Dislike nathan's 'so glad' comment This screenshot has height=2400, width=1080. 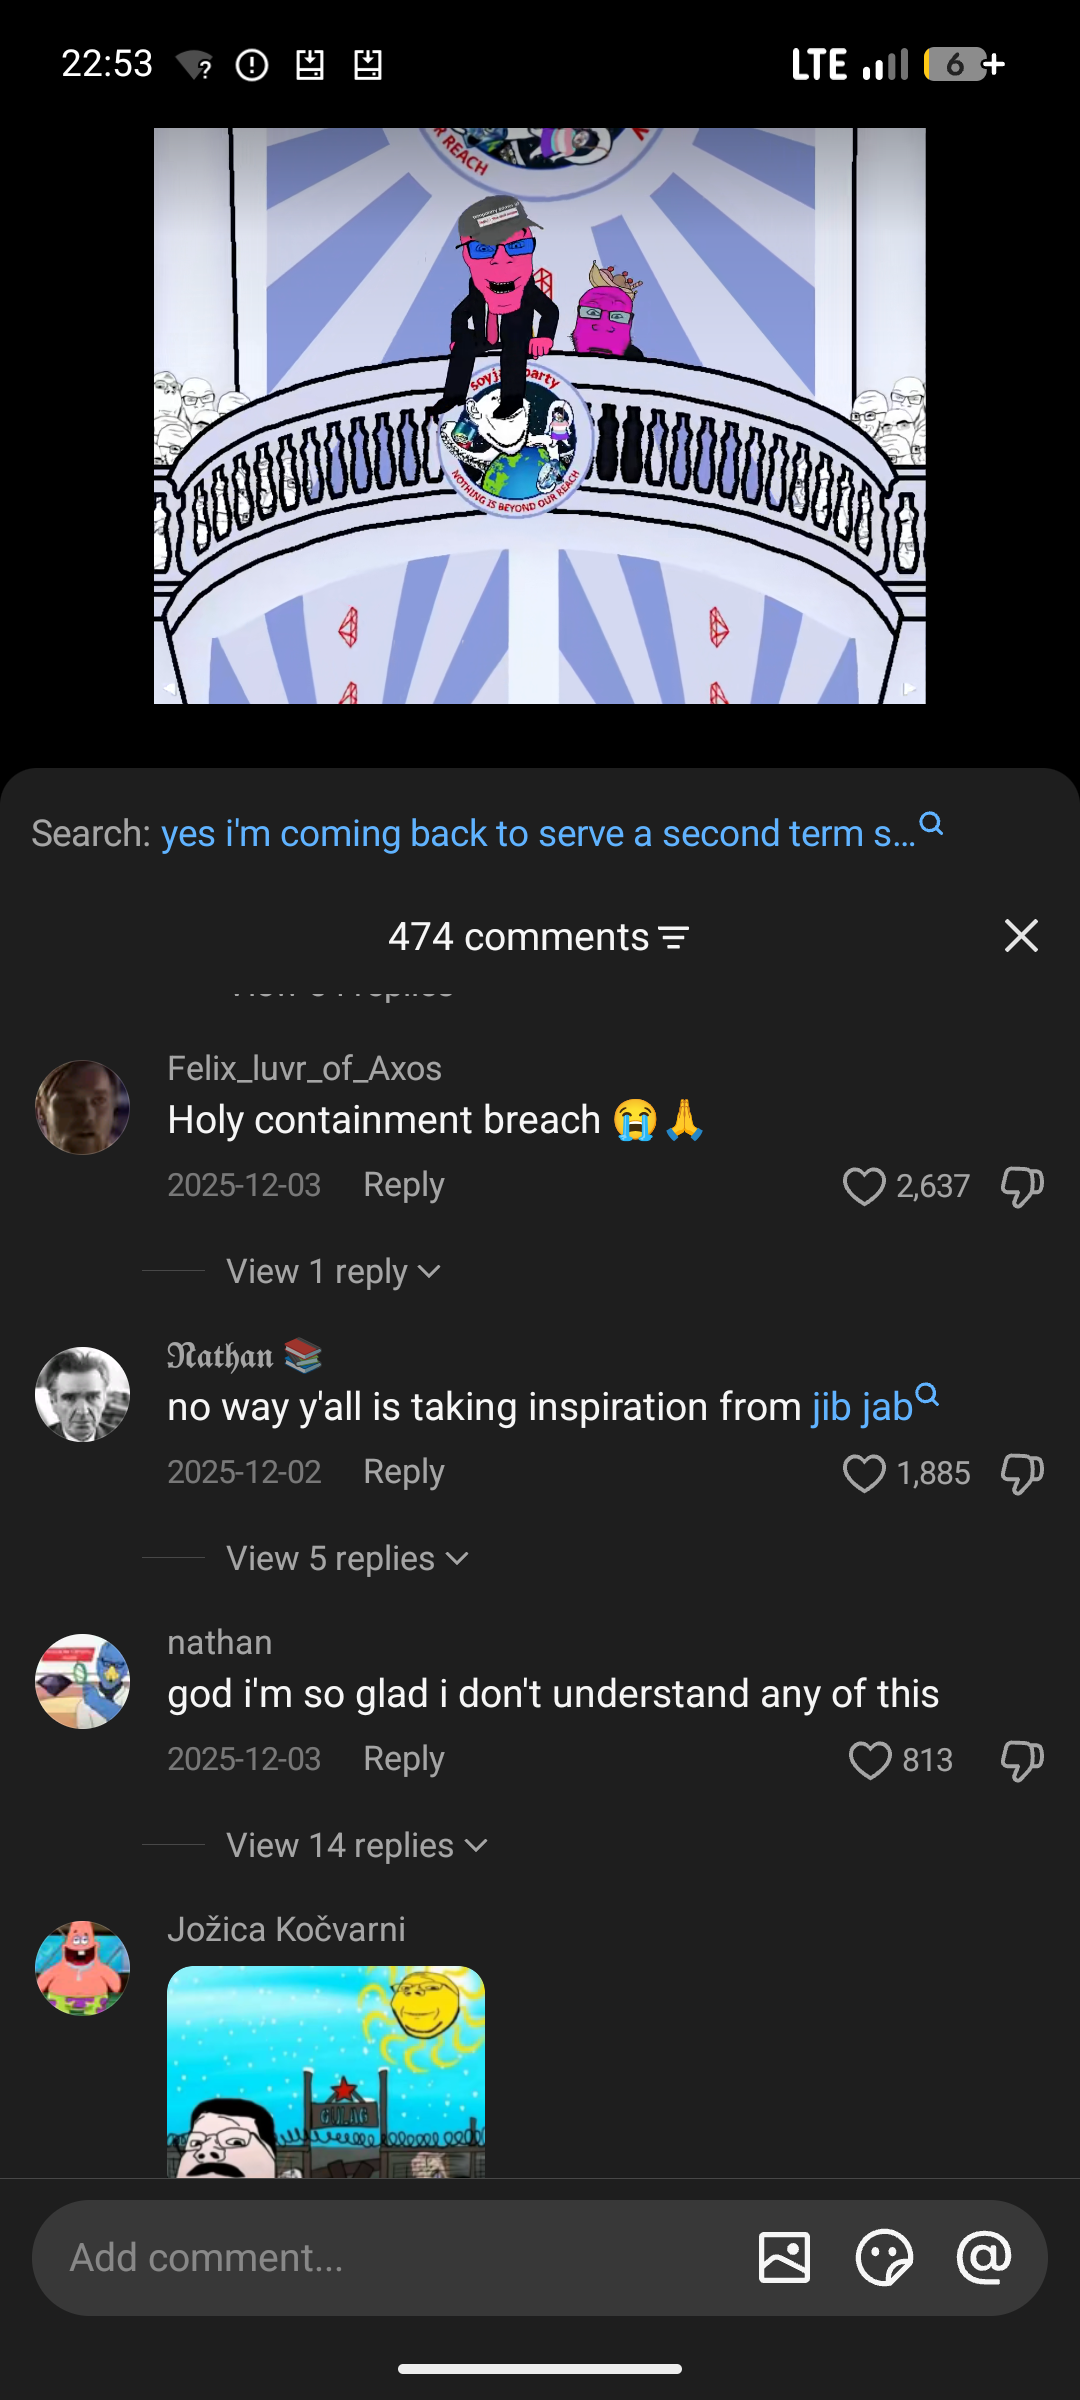tap(1021, 1760)
